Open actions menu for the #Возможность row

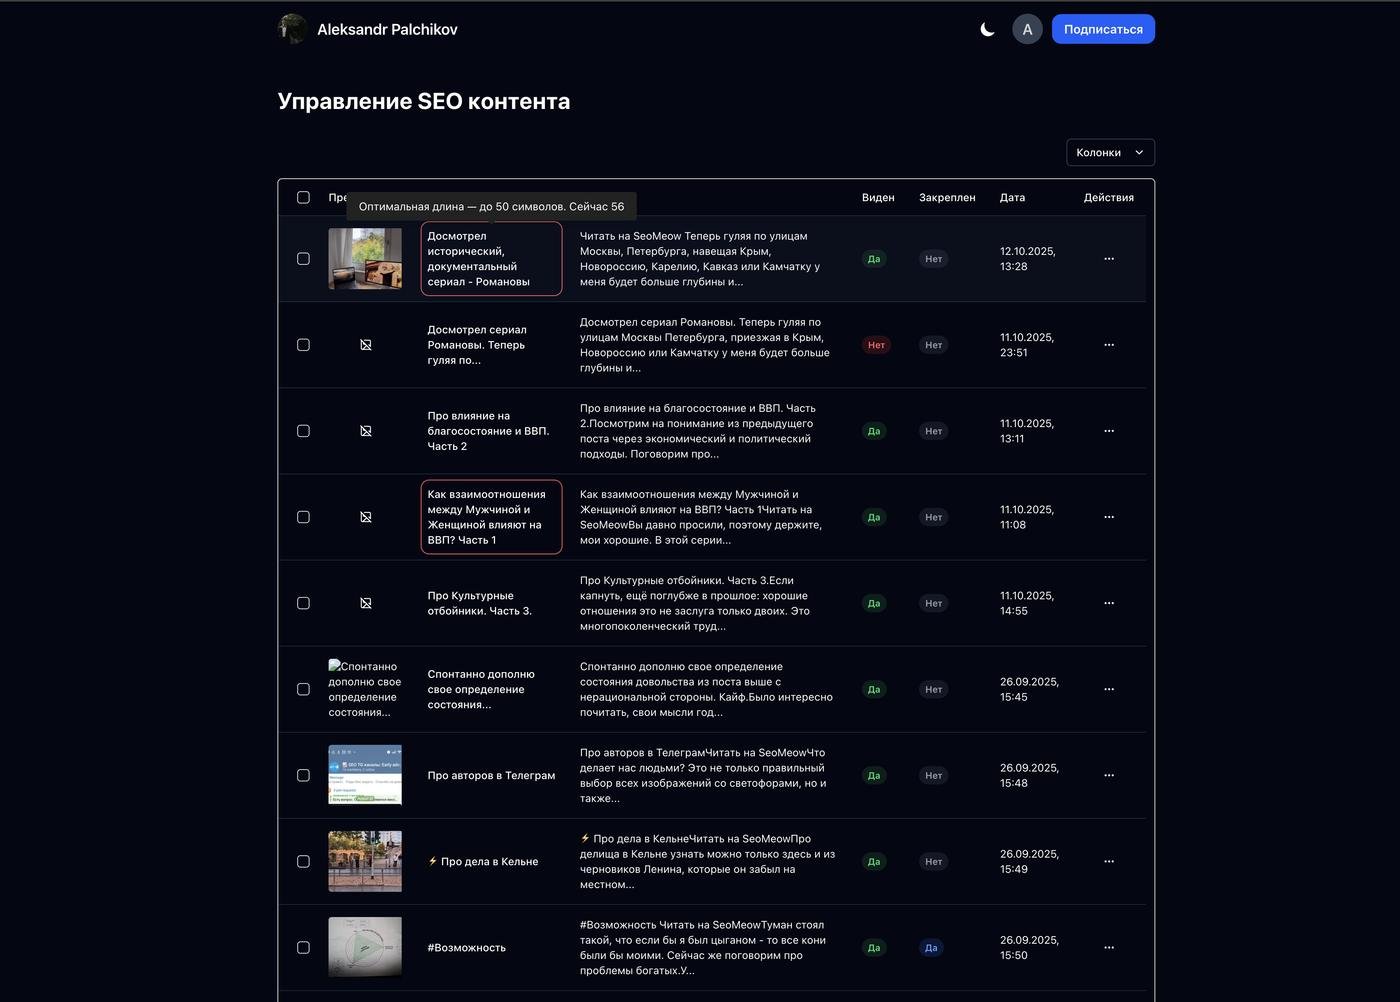[1108, 948]
